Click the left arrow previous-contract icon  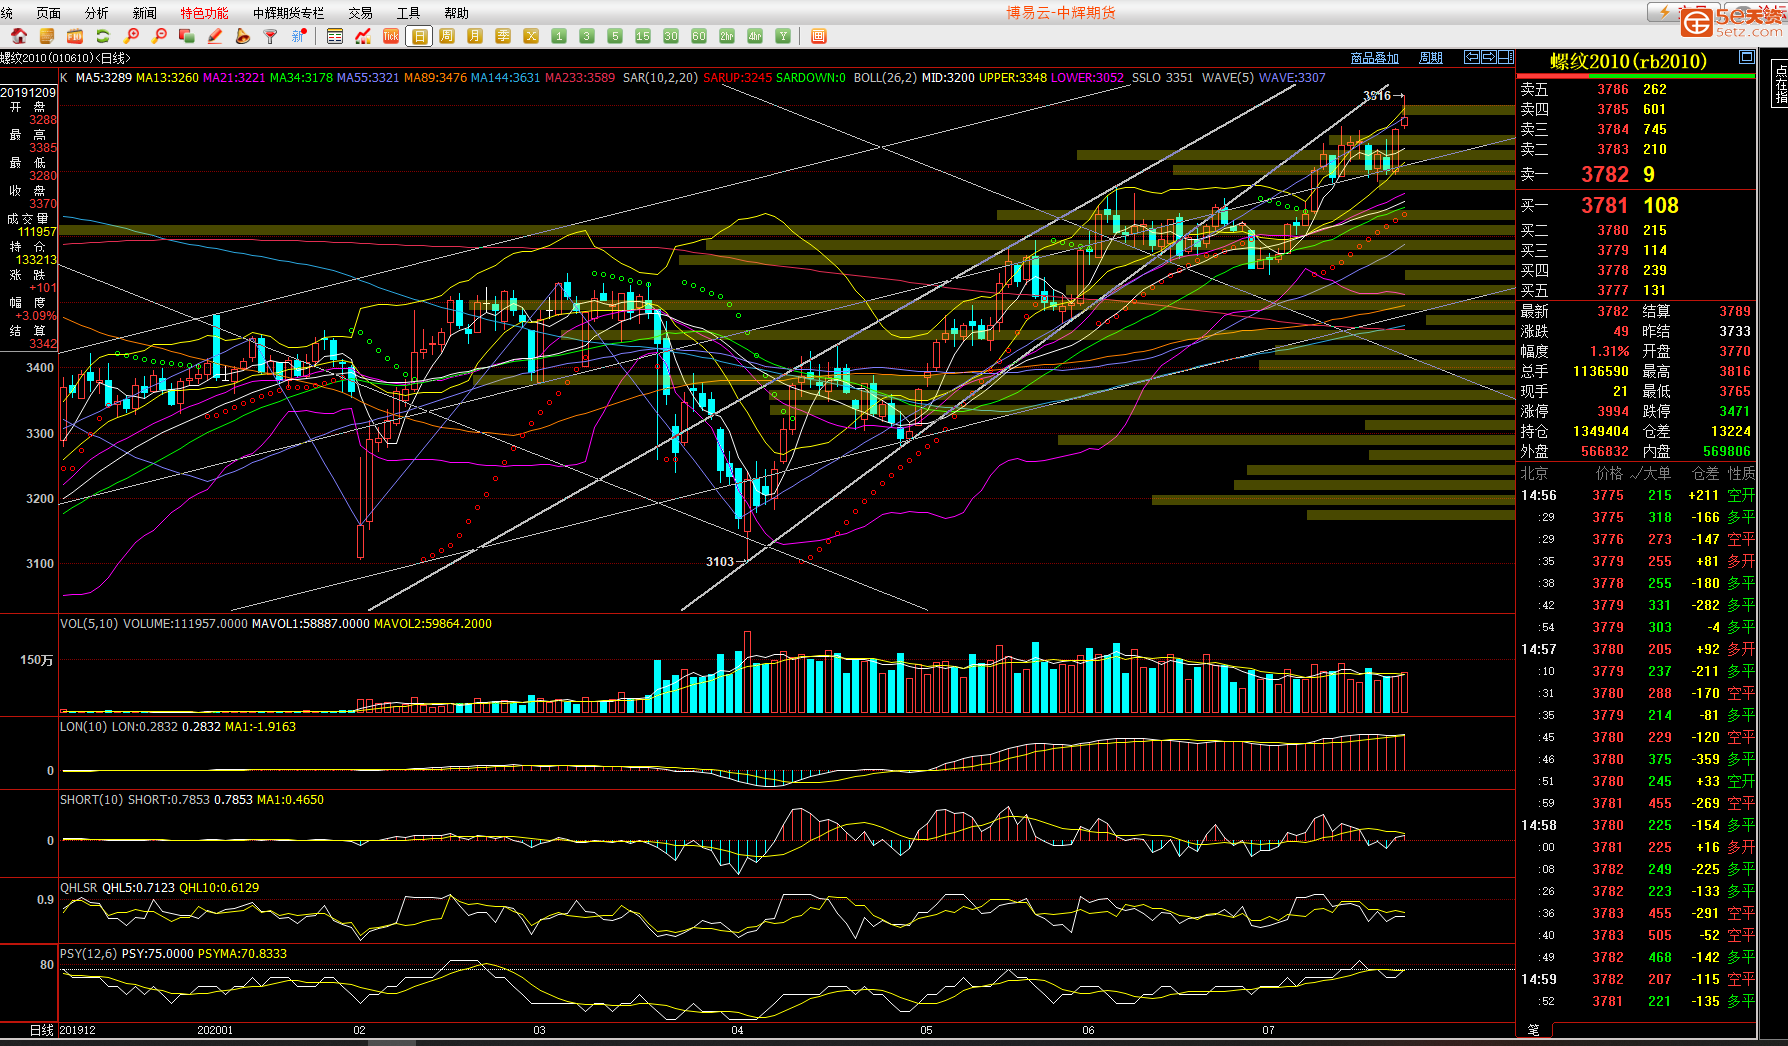click(1471, 57)
